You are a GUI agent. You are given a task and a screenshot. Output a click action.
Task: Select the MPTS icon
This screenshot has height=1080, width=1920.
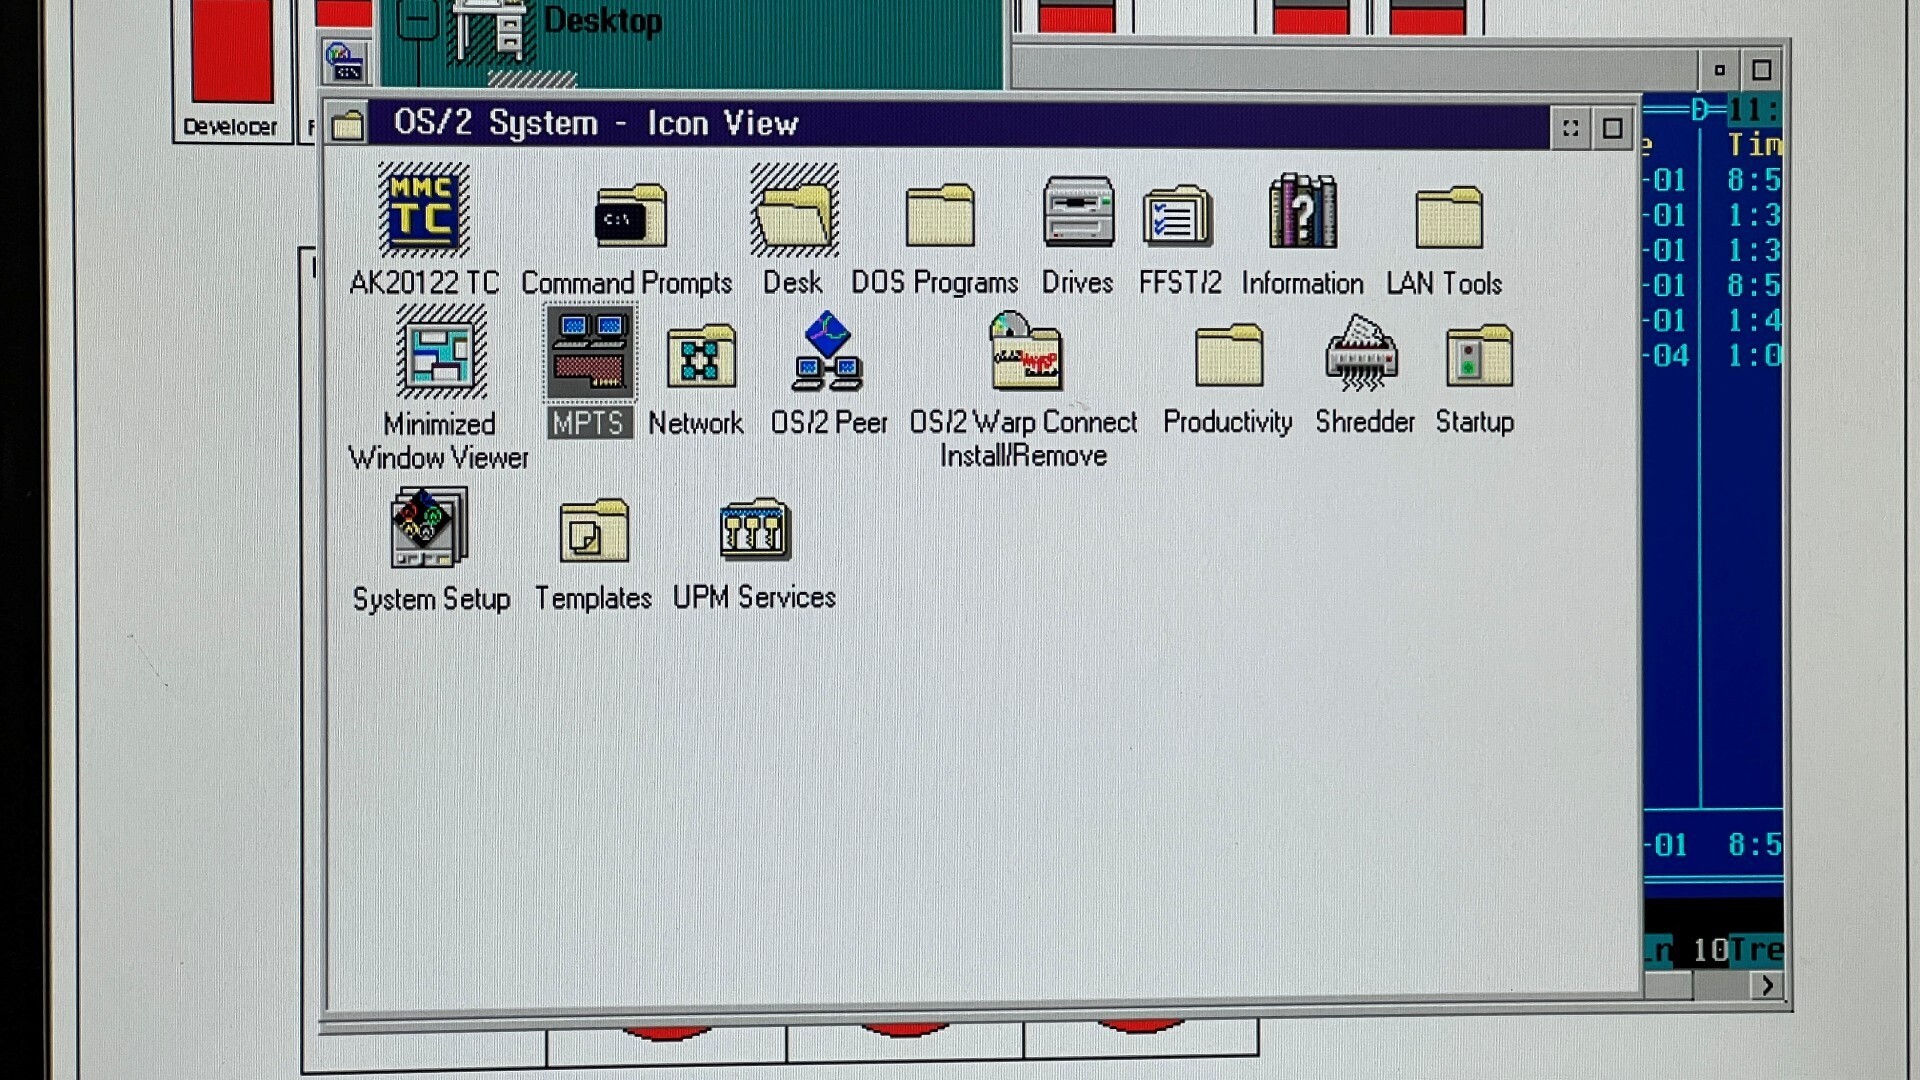(590, 352)
